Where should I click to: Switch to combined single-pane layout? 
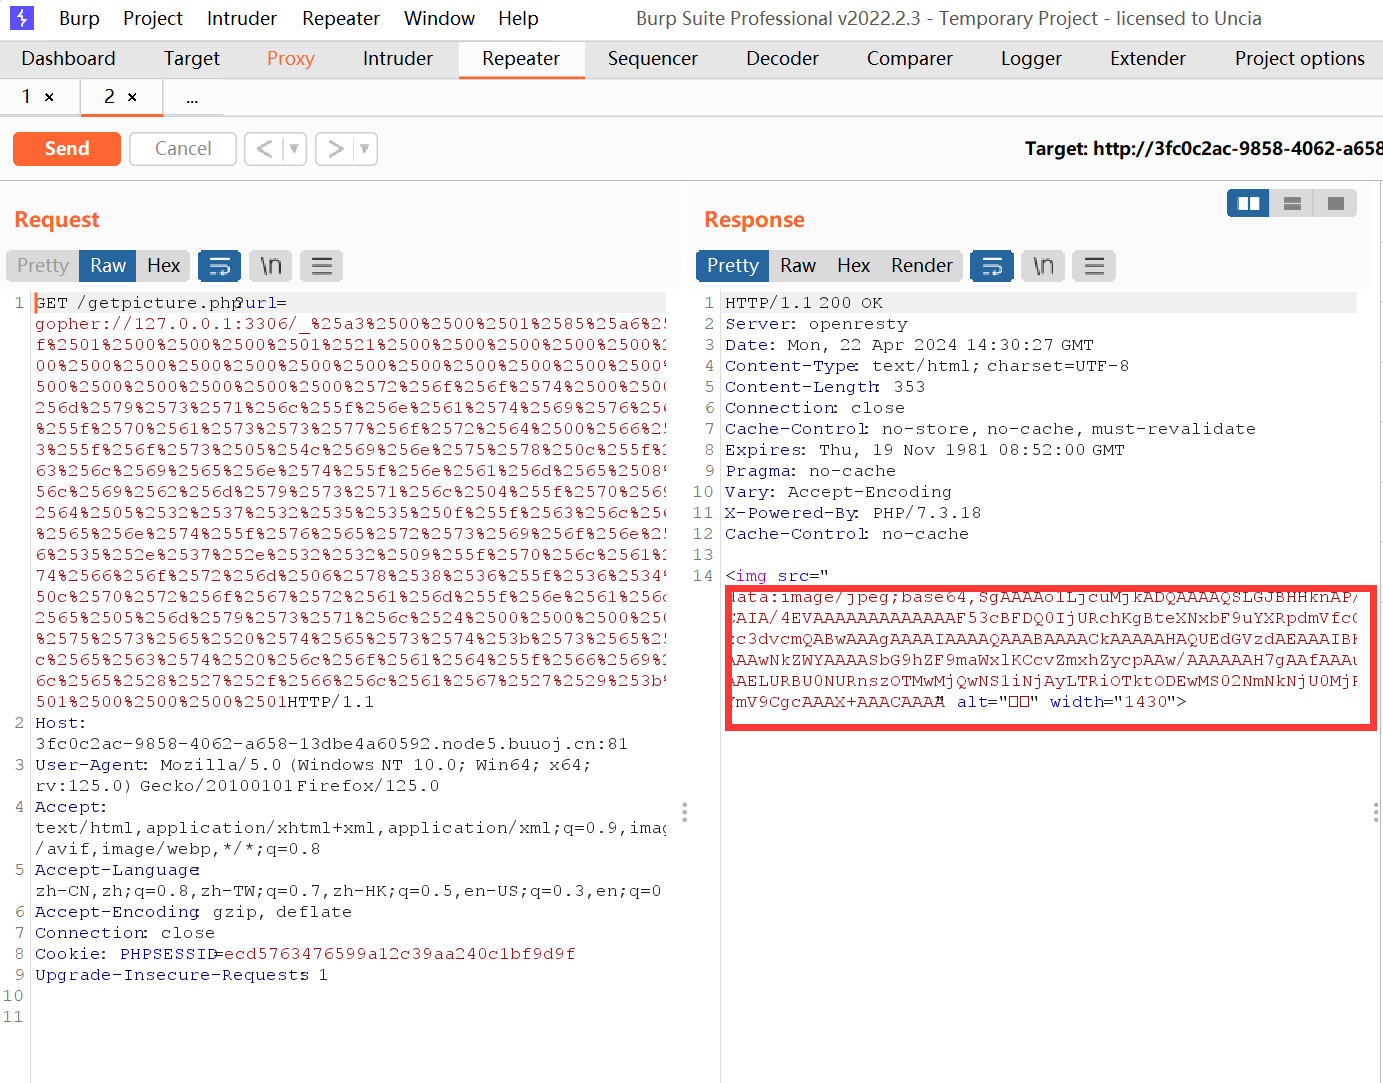pos(1335,203)
